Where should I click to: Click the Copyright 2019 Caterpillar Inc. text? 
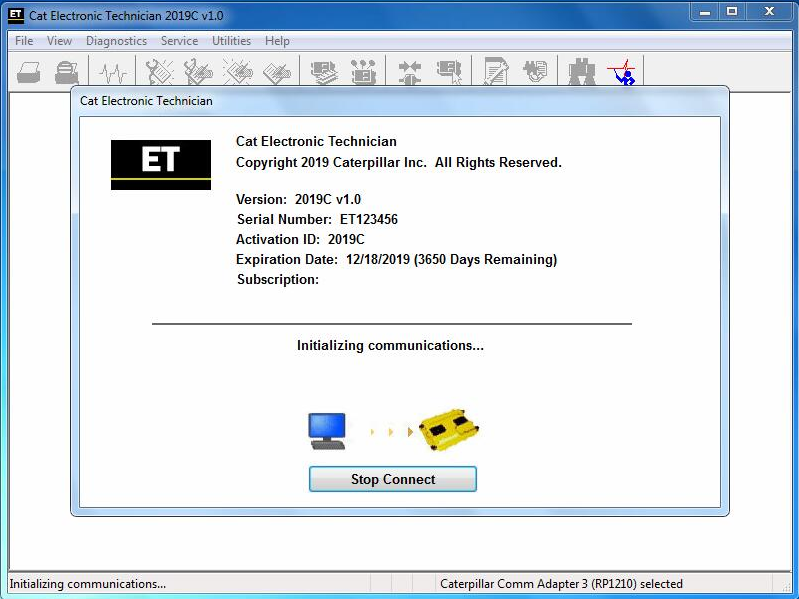tap(398, 162)
